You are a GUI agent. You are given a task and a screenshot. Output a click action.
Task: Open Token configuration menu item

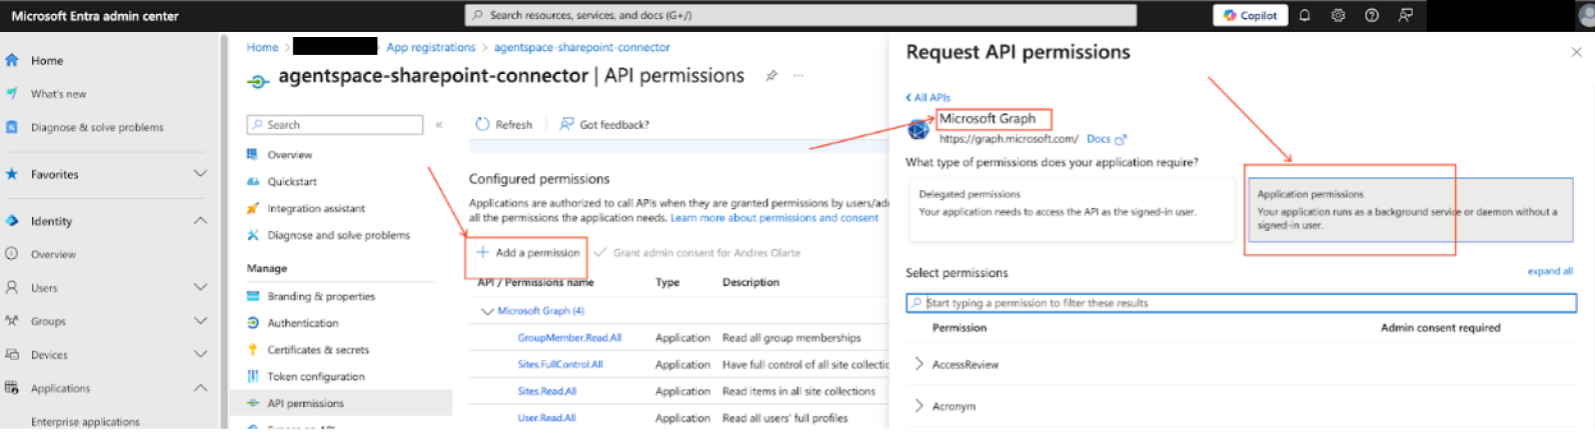tap(315, 377)
